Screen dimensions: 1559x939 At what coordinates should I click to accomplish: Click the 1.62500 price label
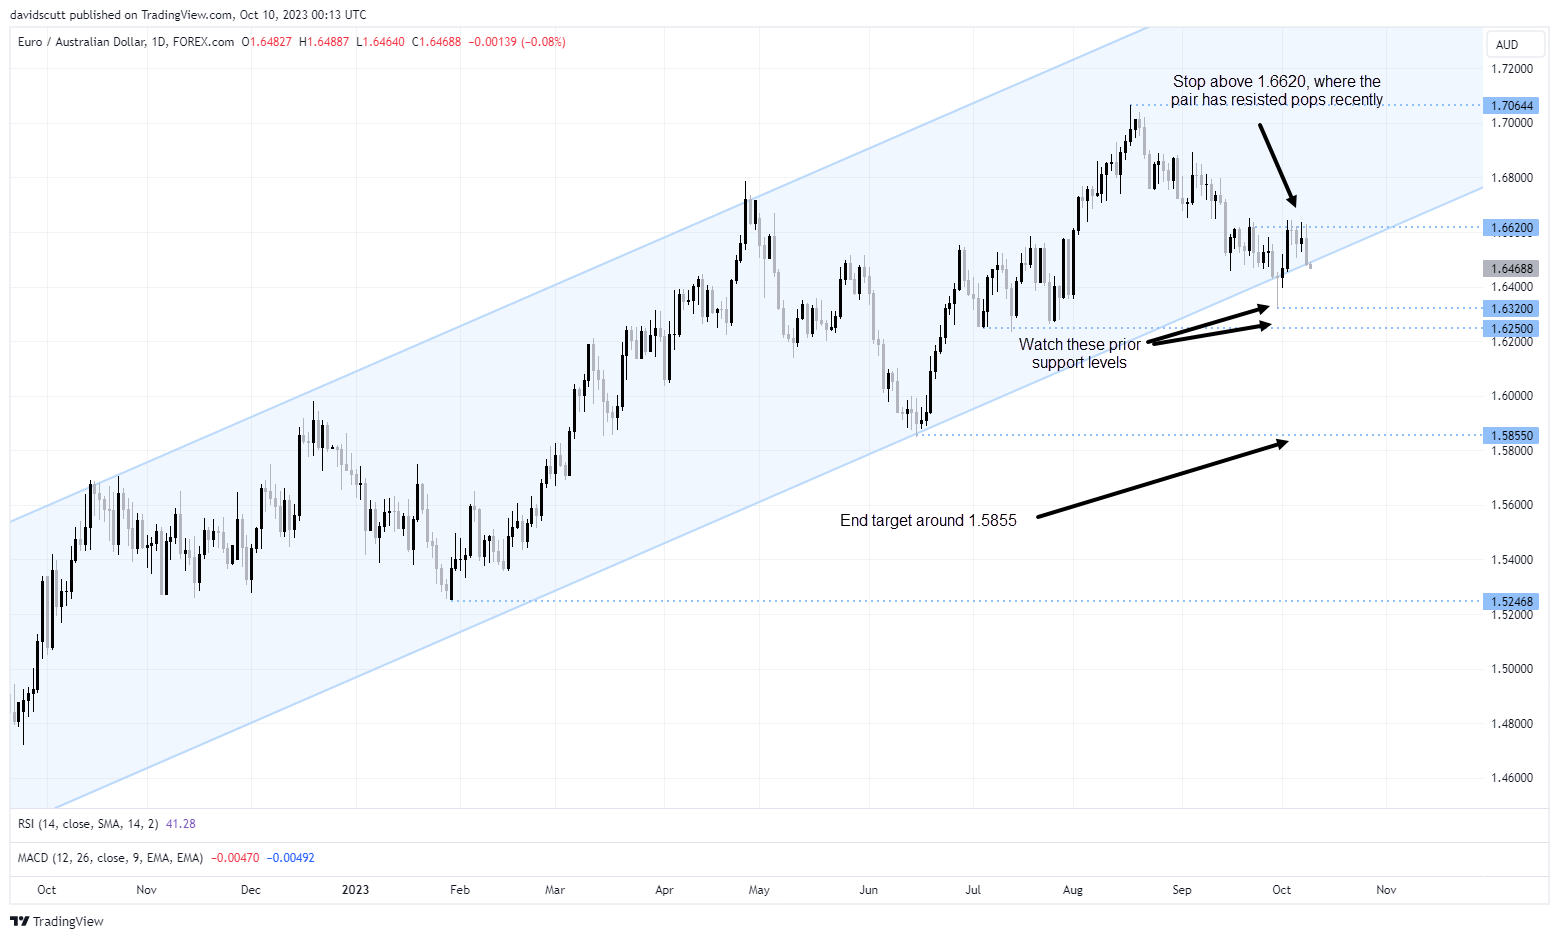(1511, 329)
